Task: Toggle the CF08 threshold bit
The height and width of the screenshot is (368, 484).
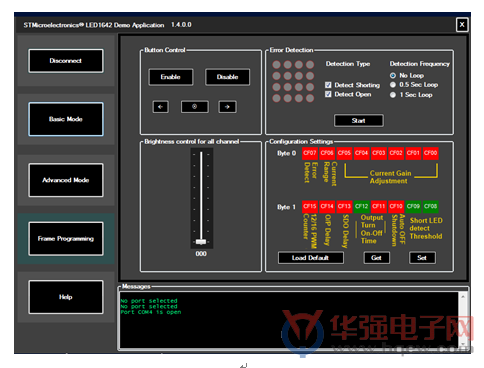Action: pos(430,206)
